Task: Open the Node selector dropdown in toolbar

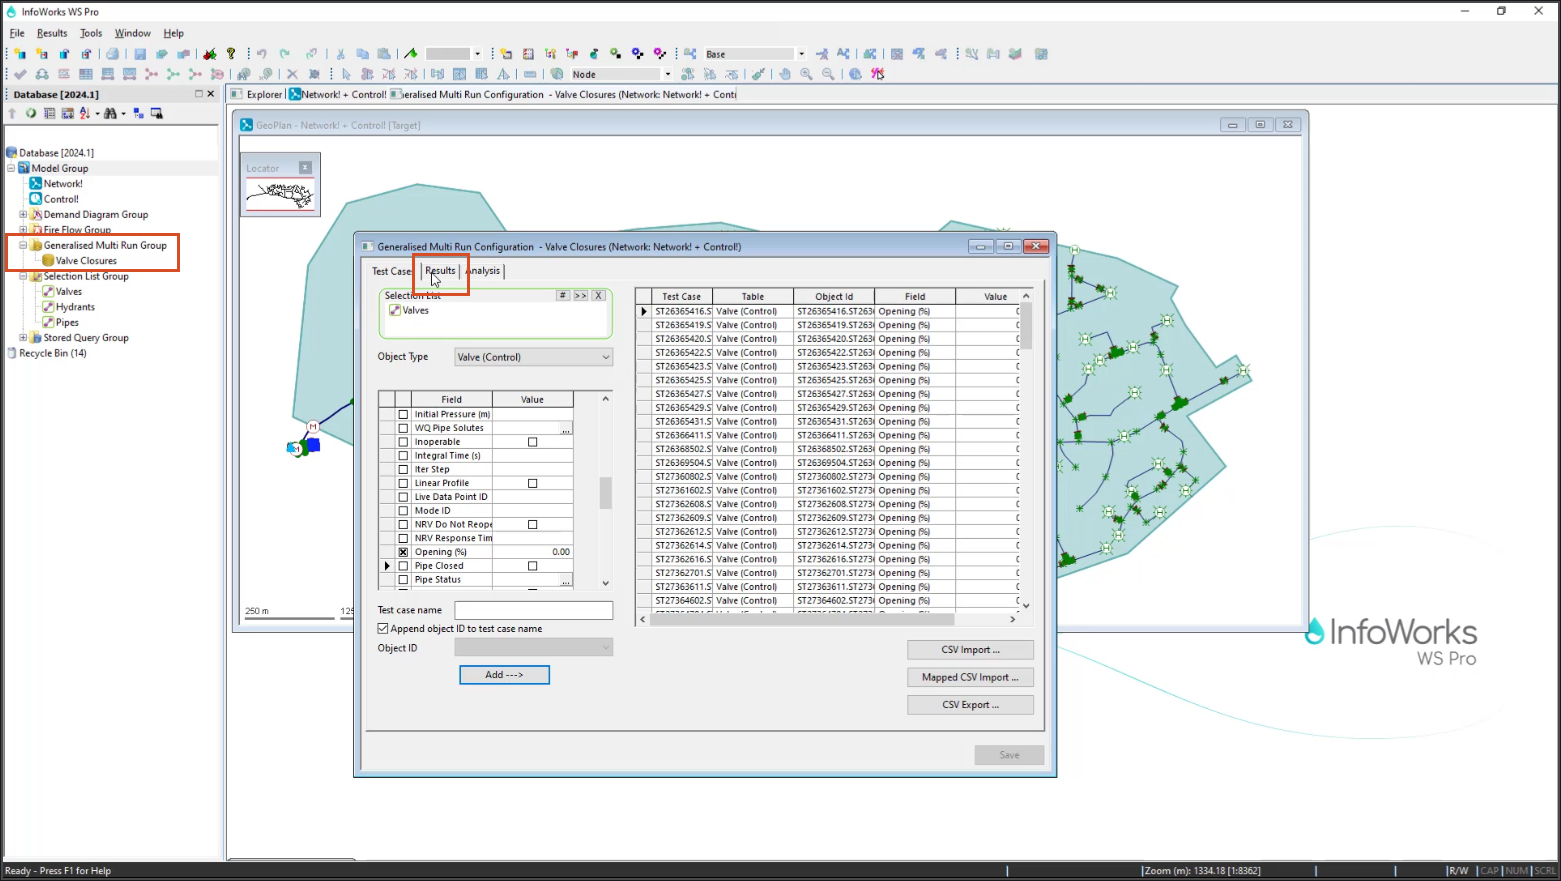Action: (x=668, y=74)
